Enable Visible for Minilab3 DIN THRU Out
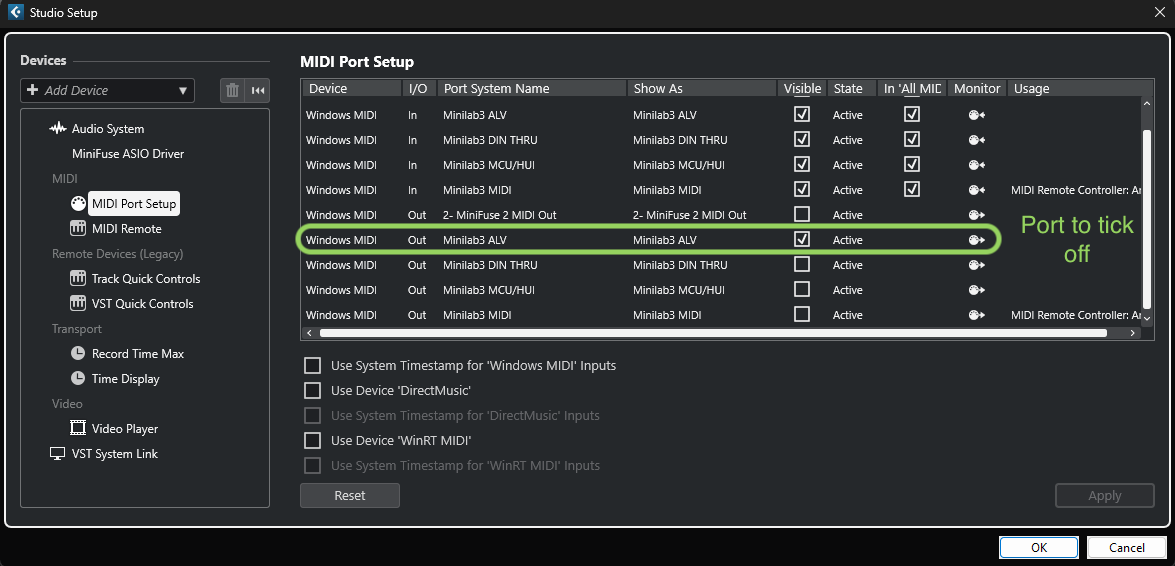The image size is (1175, 566). click(x=802, y=264)
